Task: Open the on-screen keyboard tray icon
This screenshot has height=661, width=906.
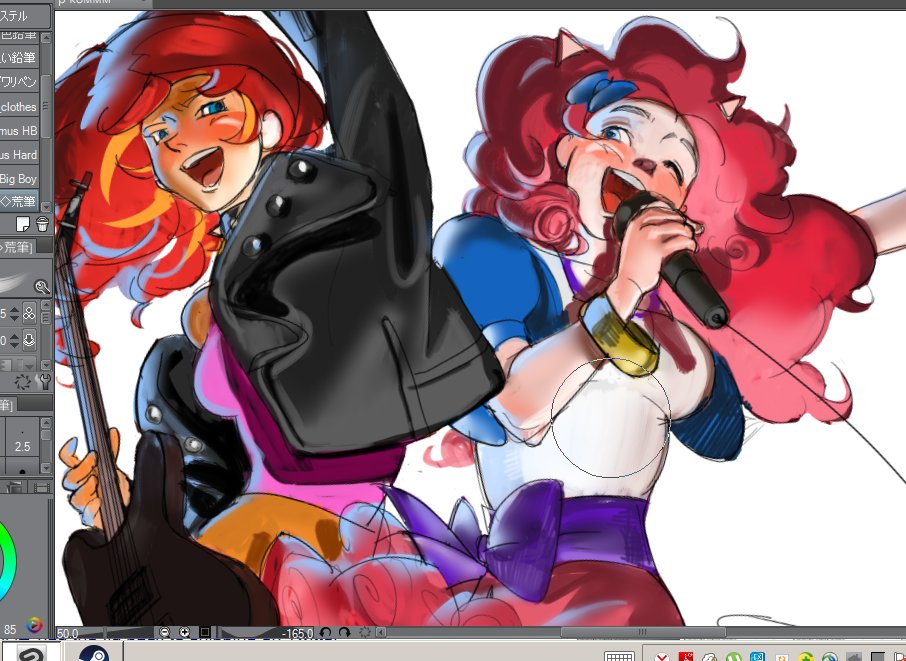Action: click(619, 656)
